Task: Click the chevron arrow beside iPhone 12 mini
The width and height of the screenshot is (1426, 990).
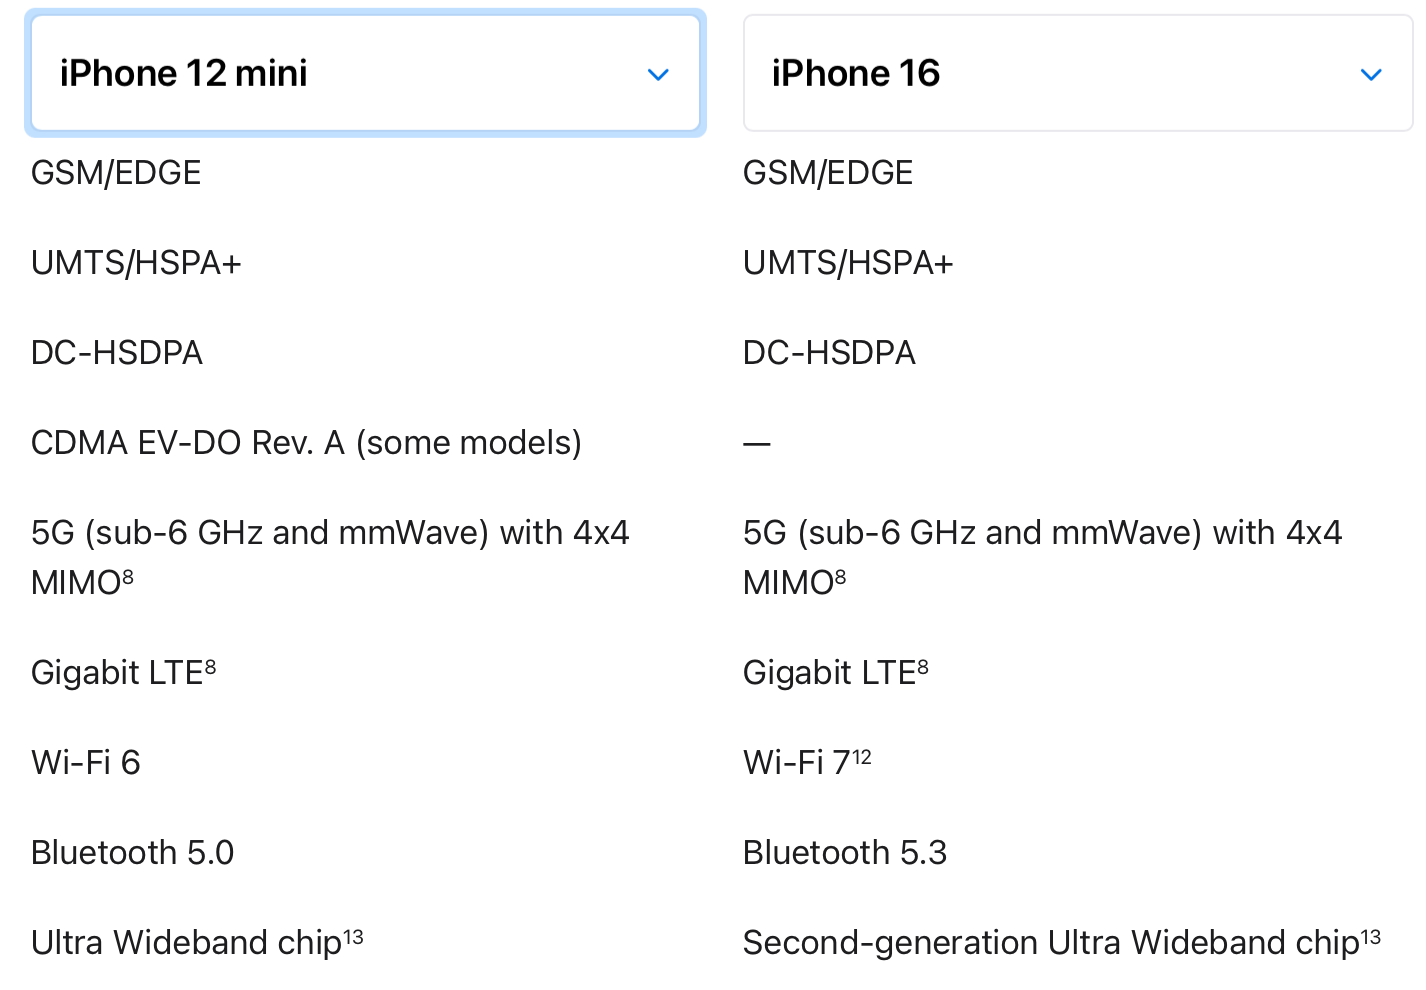Action: 658,75
